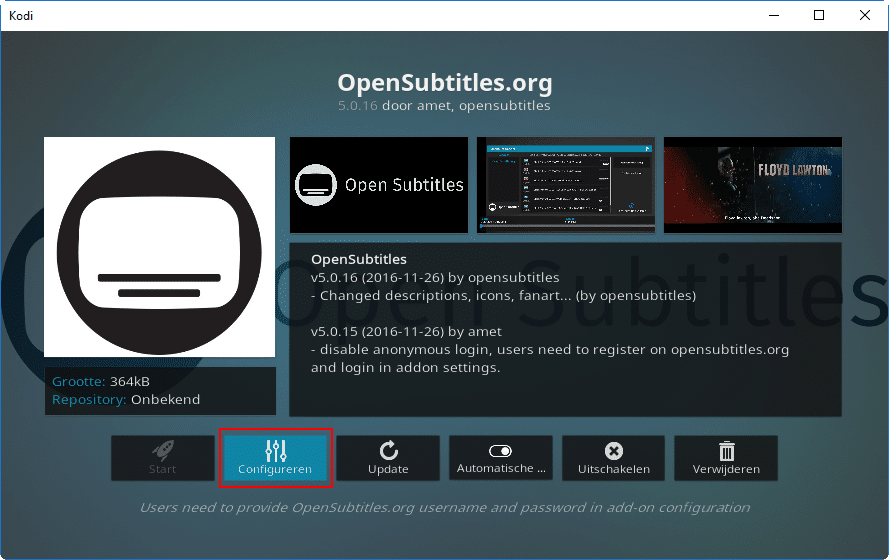This screenshot has height=560, width=889.
Task: Click the footer note about username and password
Action: click(x=445, y=507)
